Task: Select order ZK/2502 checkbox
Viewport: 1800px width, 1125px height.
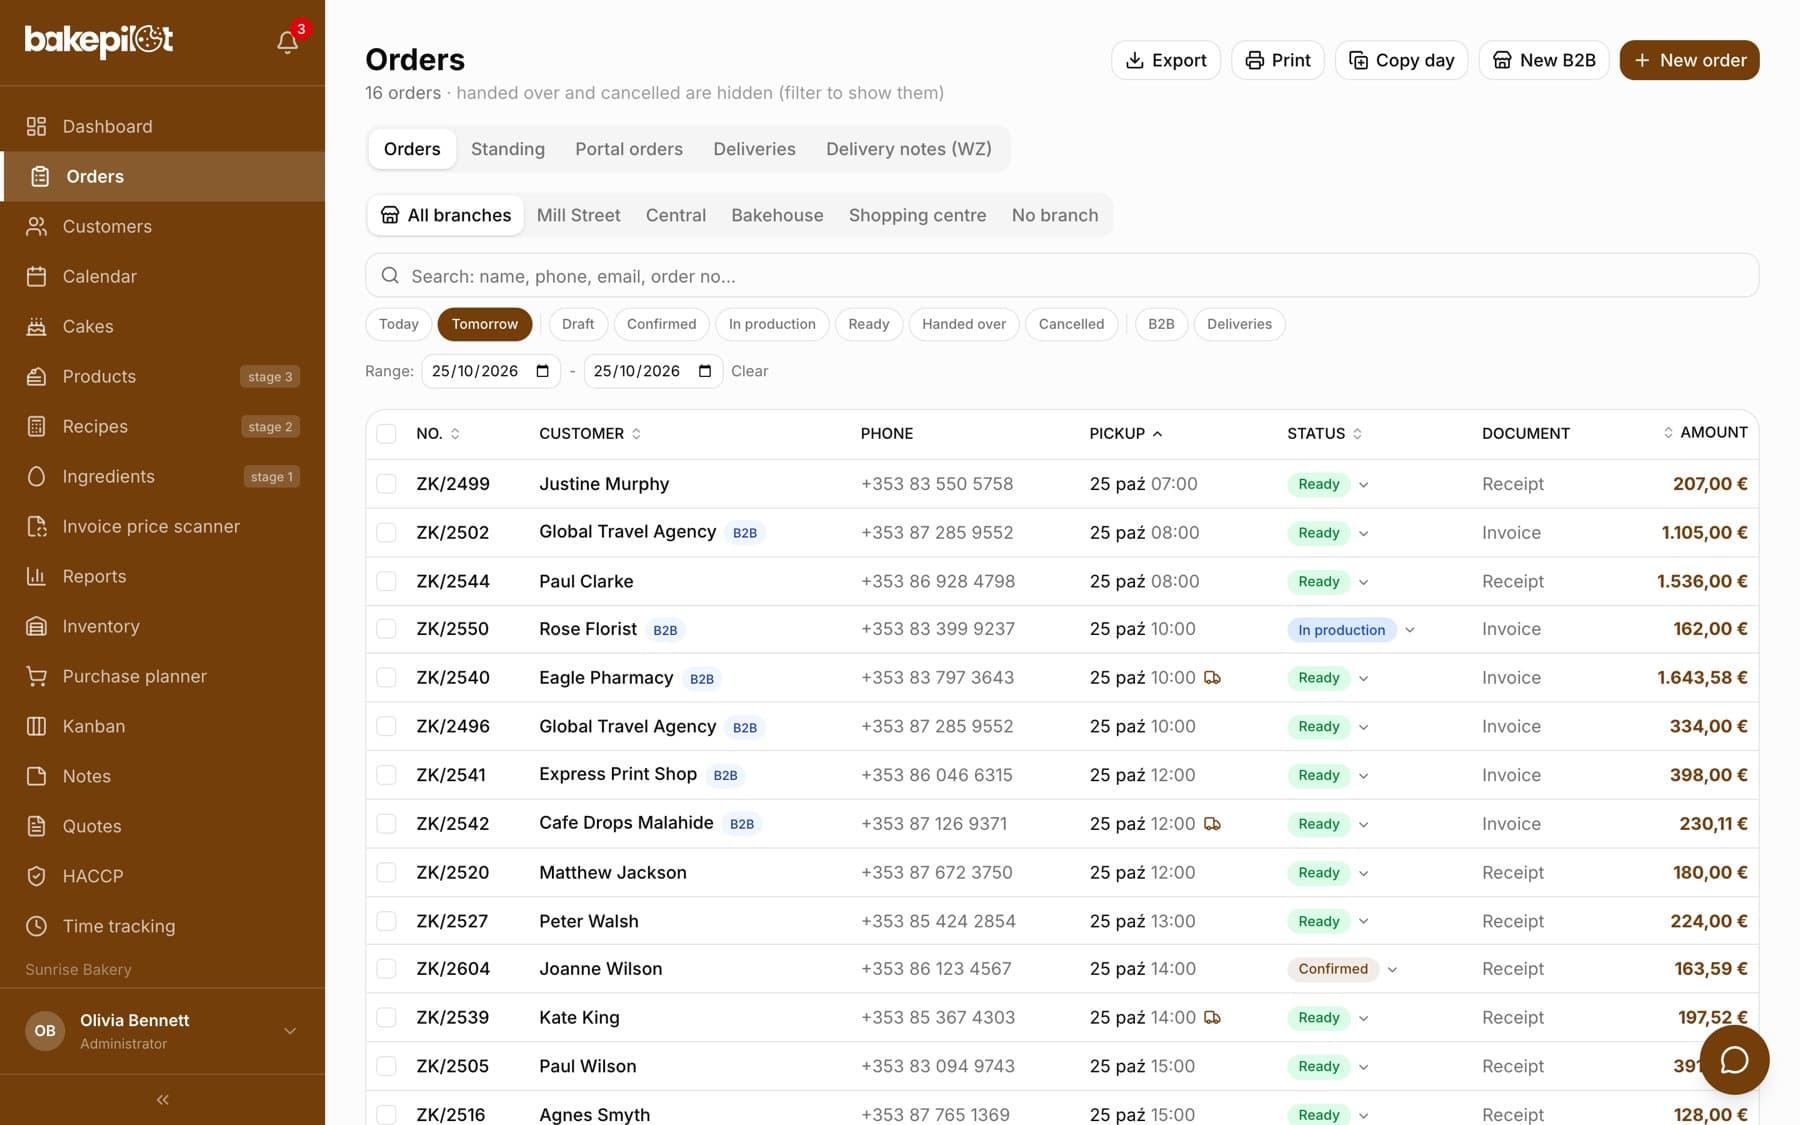Action: [386, 533]
